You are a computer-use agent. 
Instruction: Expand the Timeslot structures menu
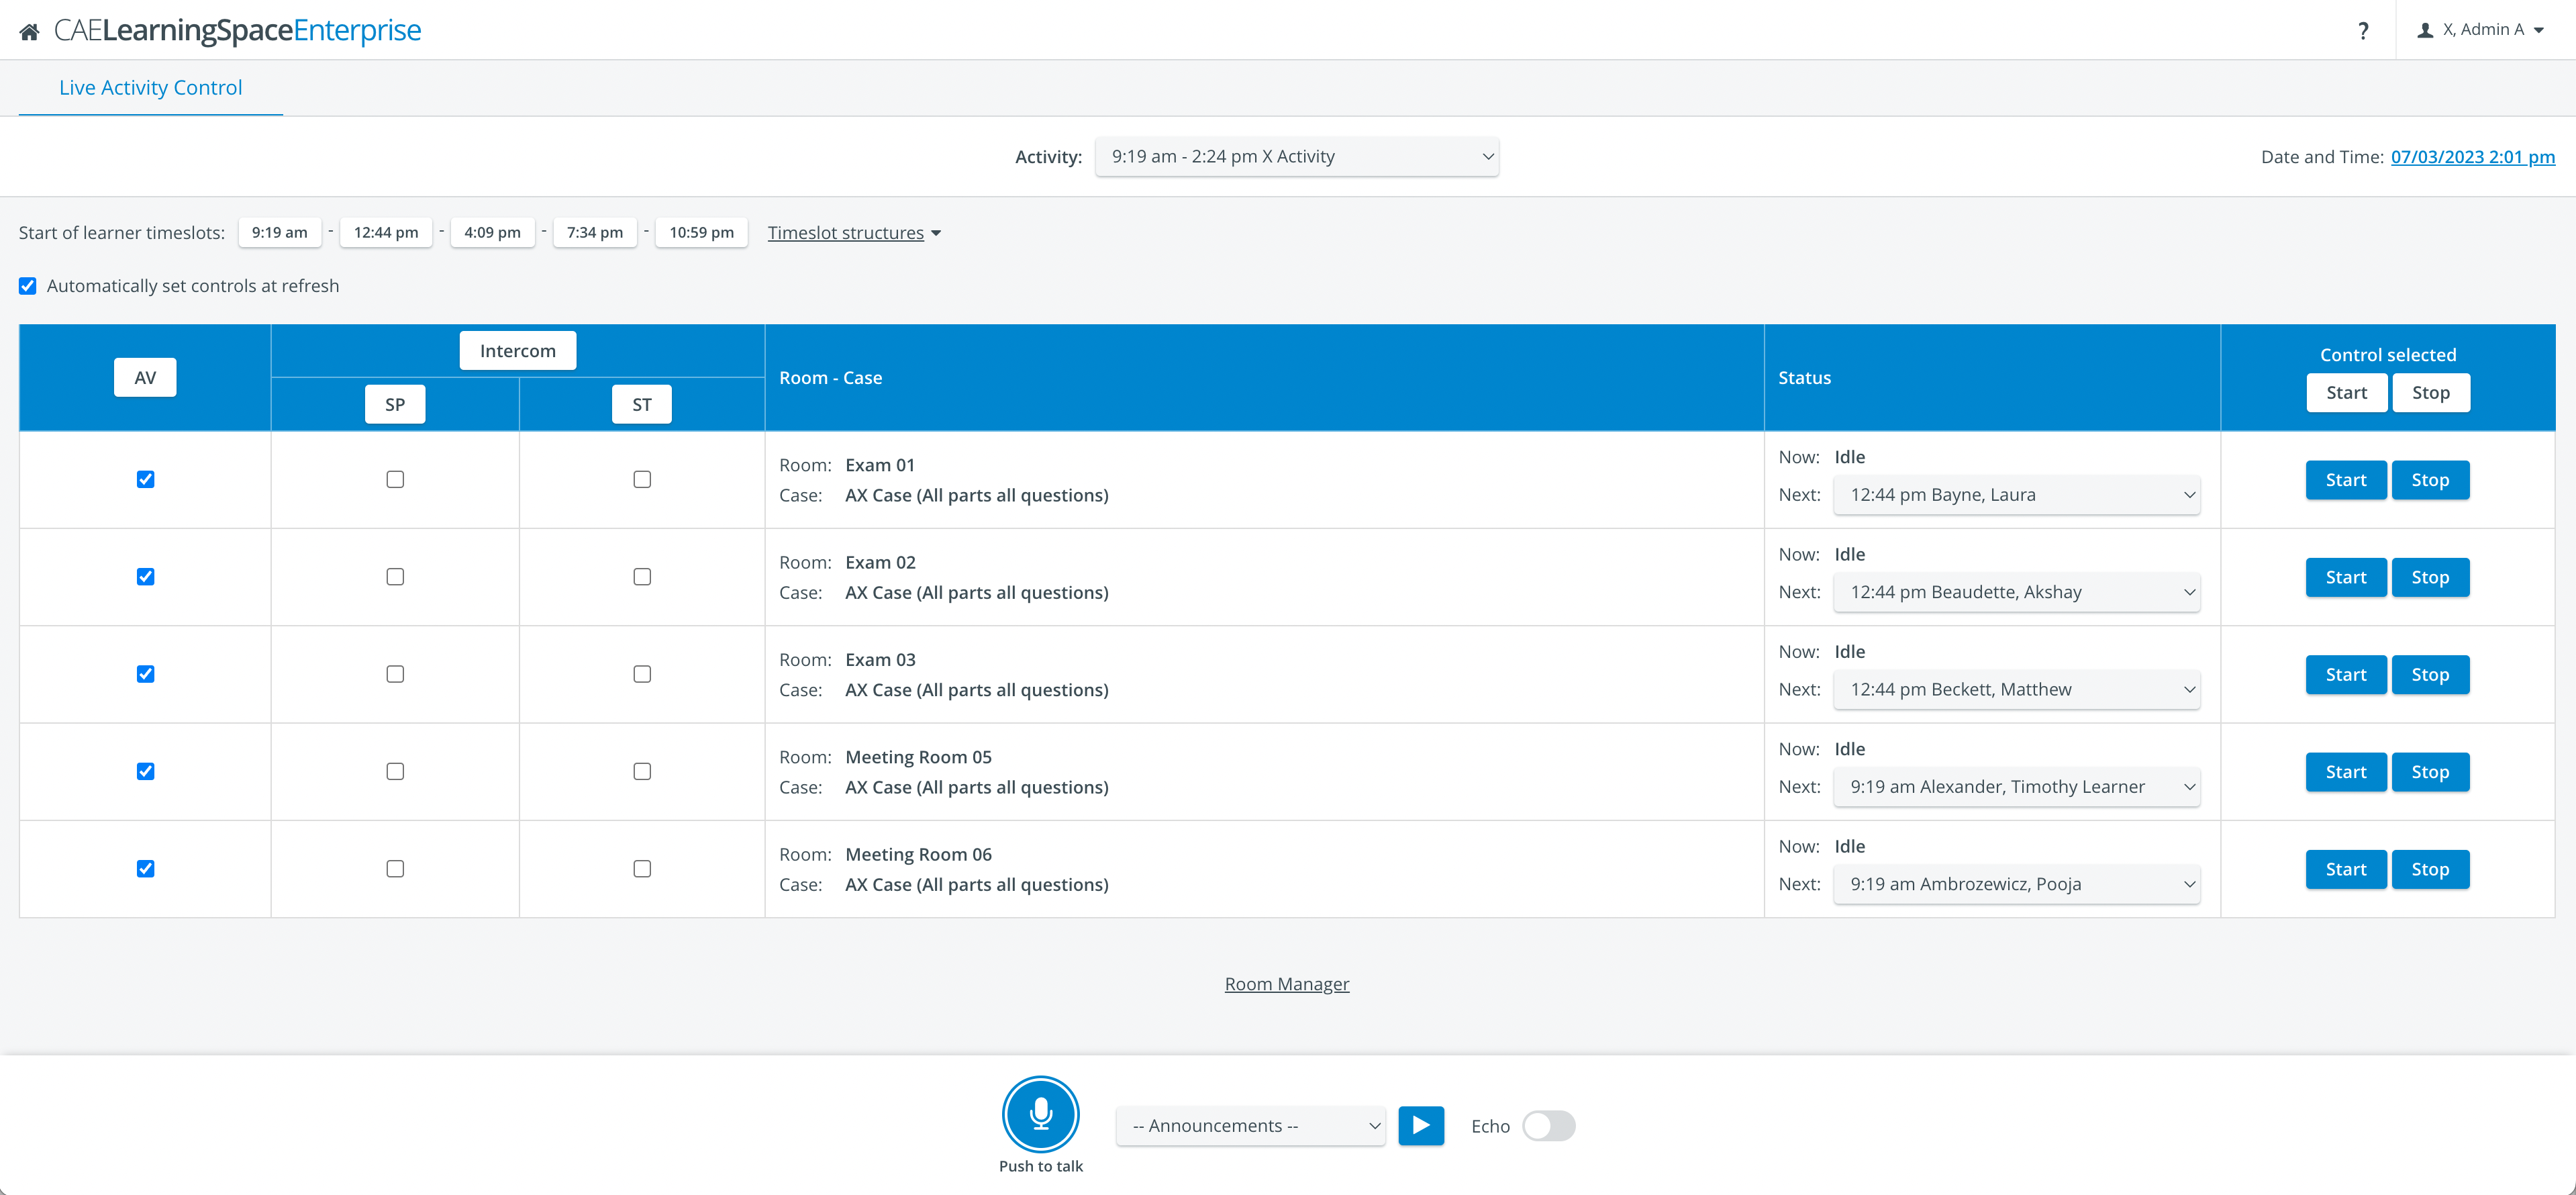(854, 233)
